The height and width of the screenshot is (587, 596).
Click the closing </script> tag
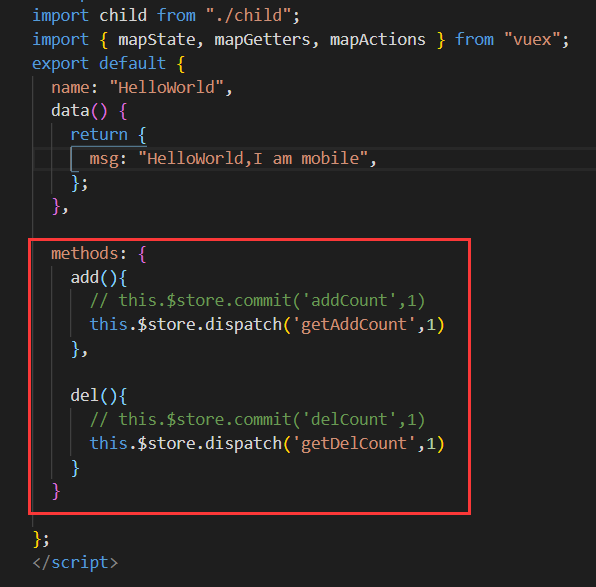click(75, 562)
